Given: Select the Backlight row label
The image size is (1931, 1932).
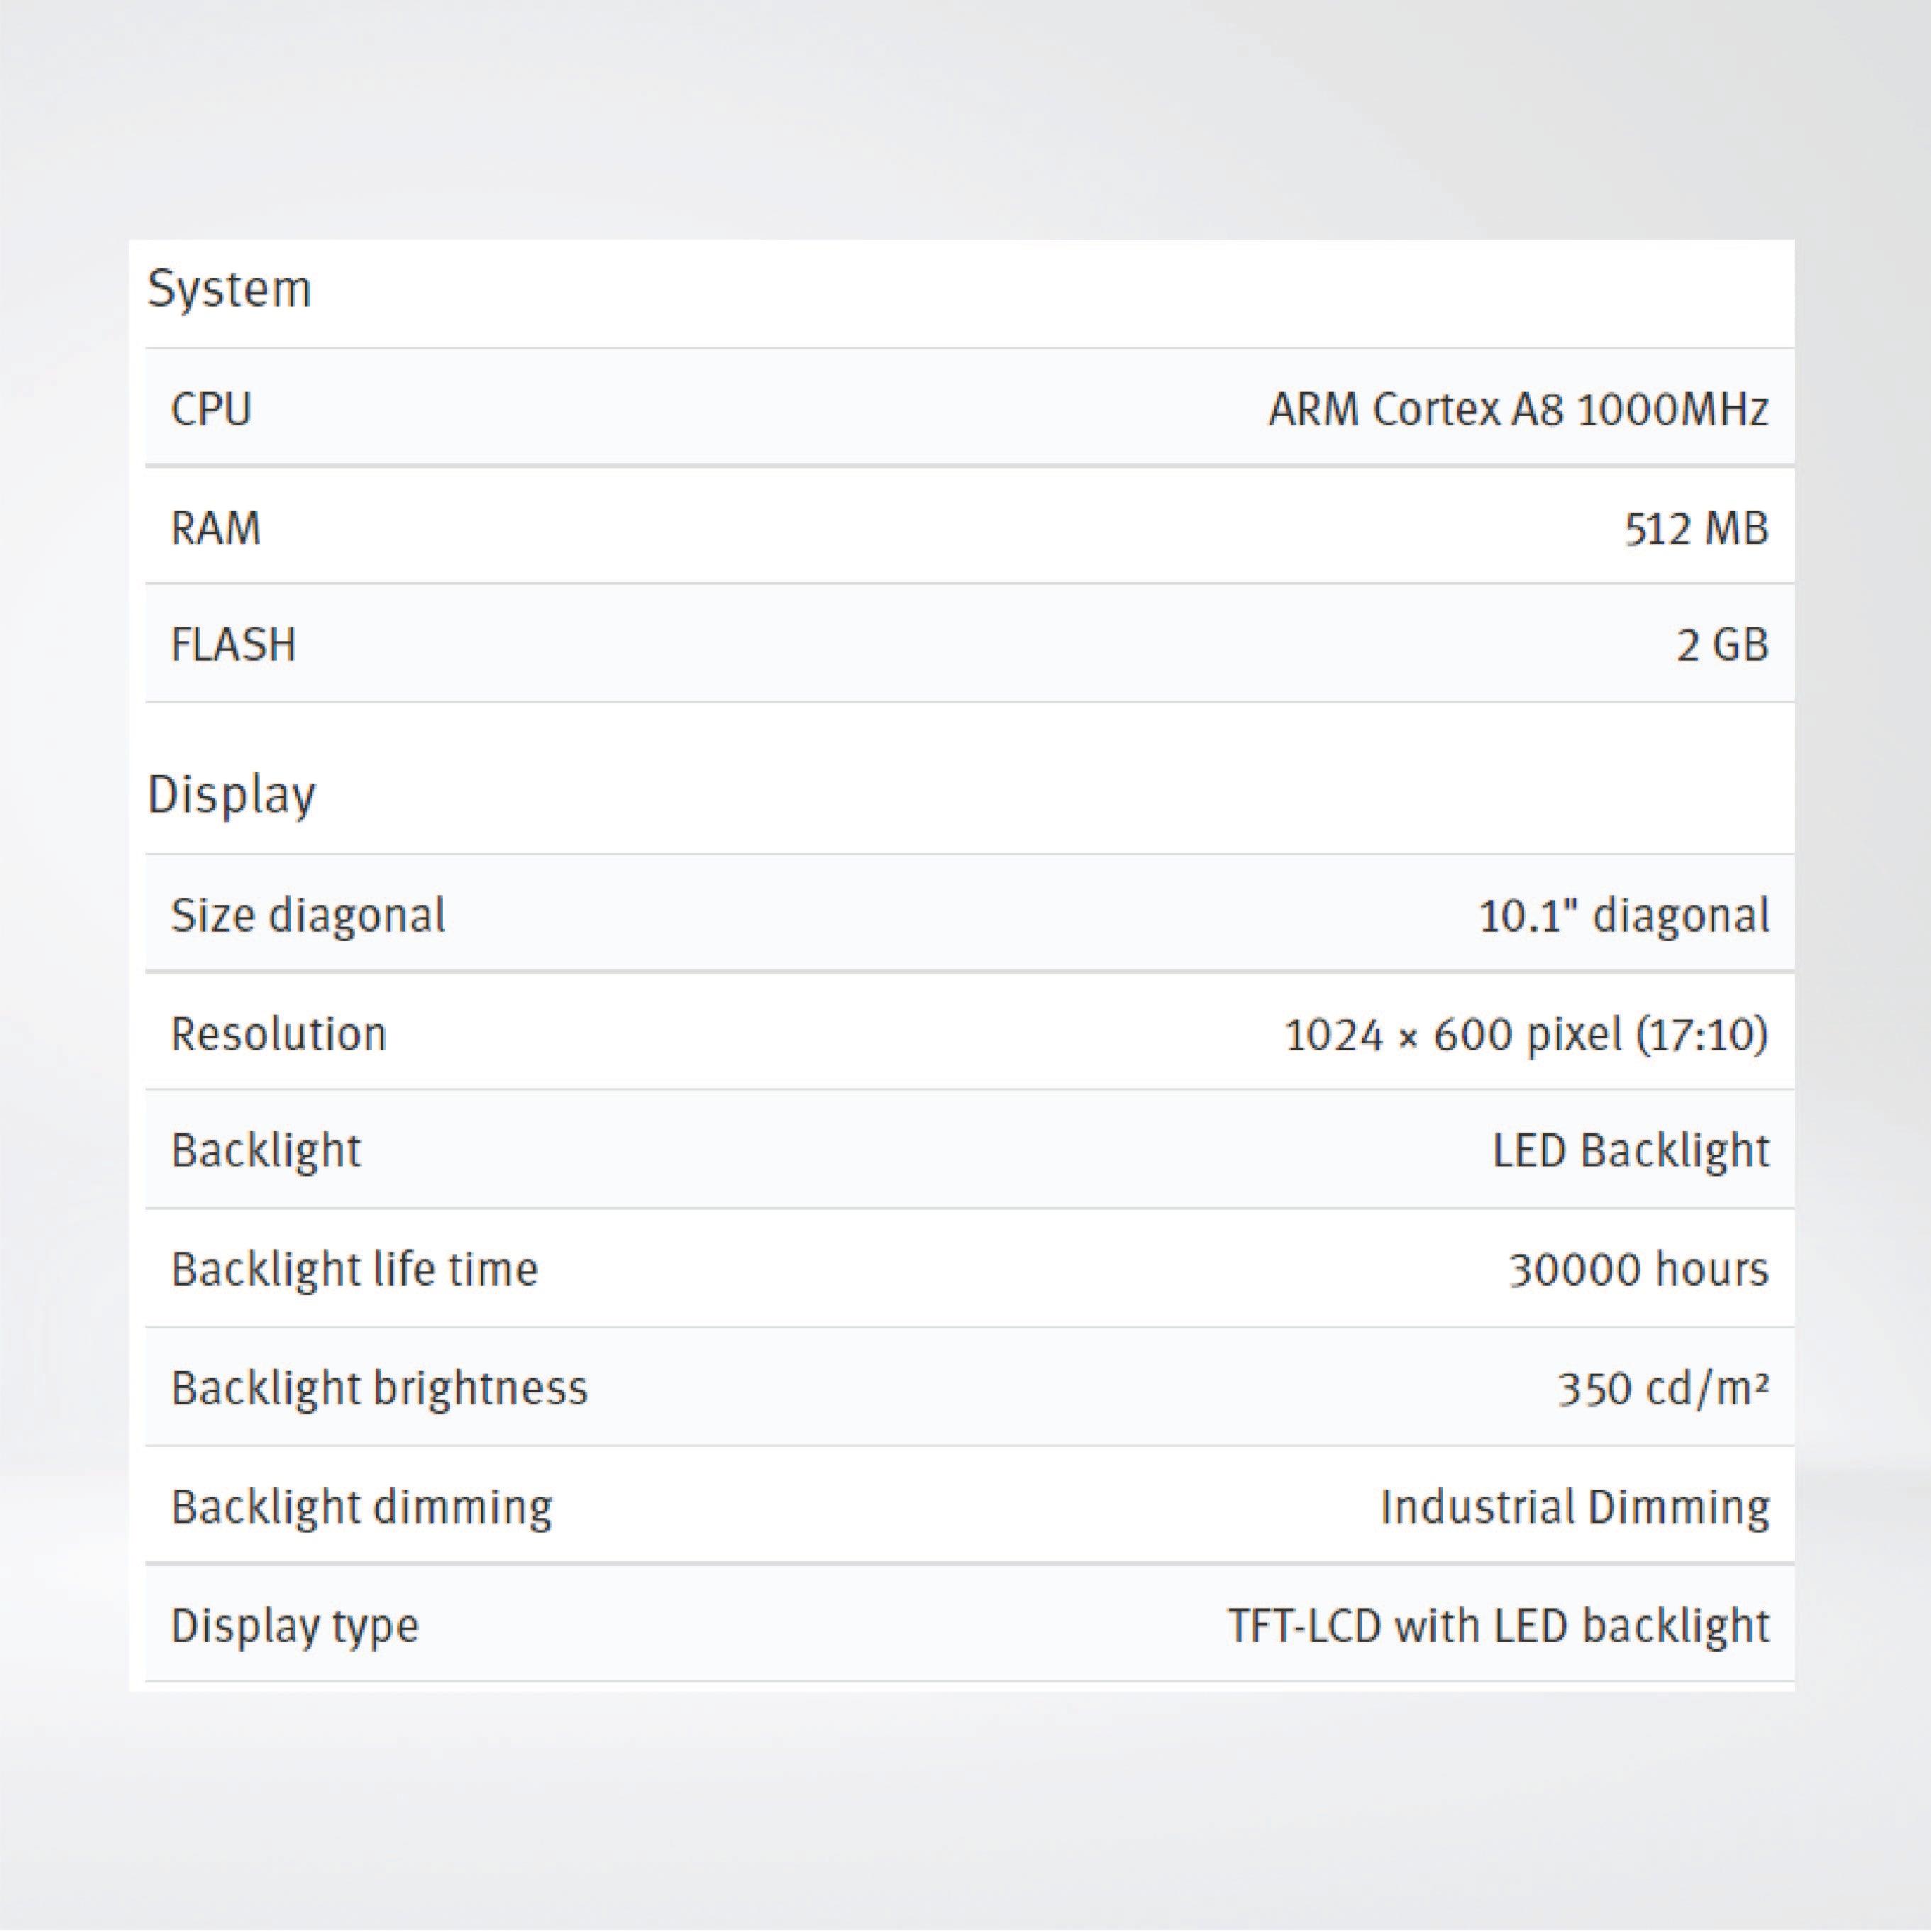Looking at the screenshot, I should coord(265,1151).
